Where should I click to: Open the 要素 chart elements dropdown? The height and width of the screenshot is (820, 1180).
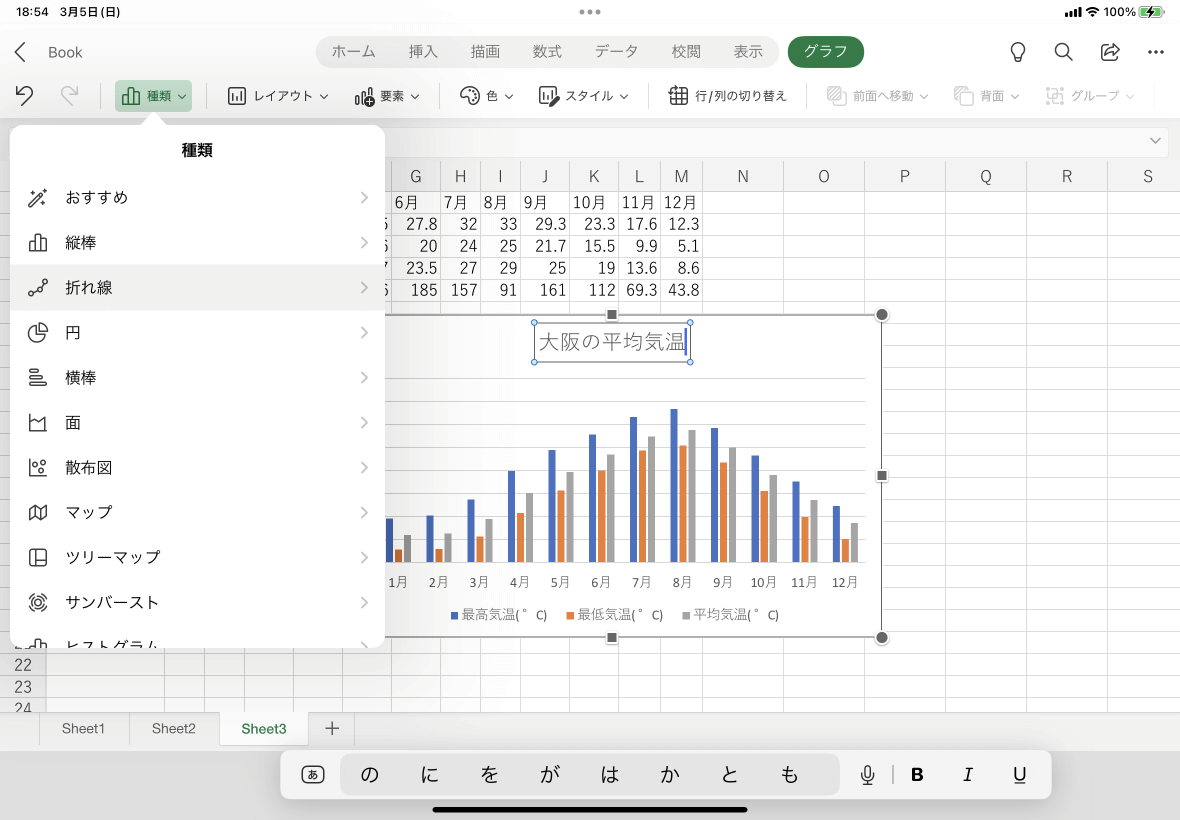tap(387, 96)
